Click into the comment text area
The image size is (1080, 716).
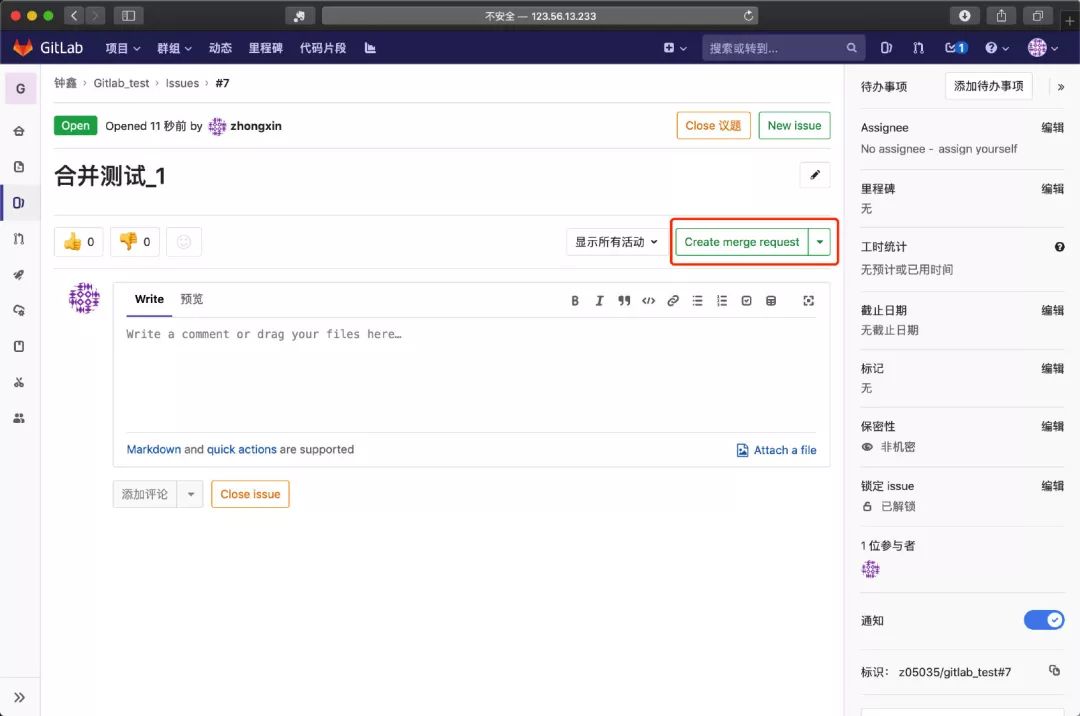coord(471,375)
